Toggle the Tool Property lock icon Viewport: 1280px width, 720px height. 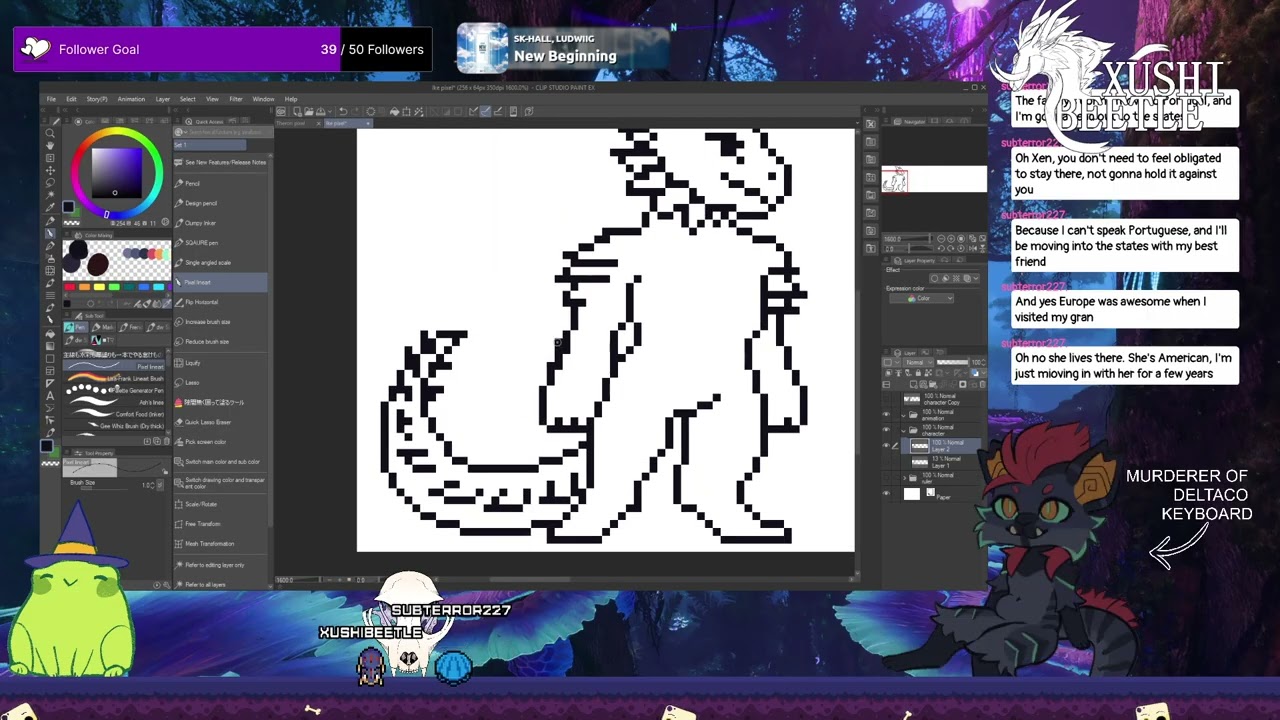click(x=165, y=472)
